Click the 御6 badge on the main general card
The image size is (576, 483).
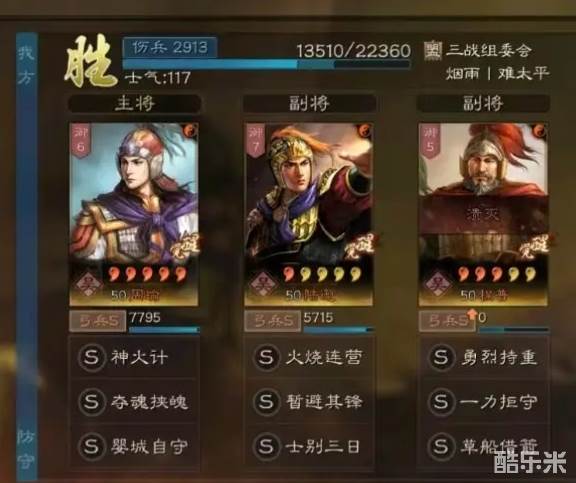[80, 141]
